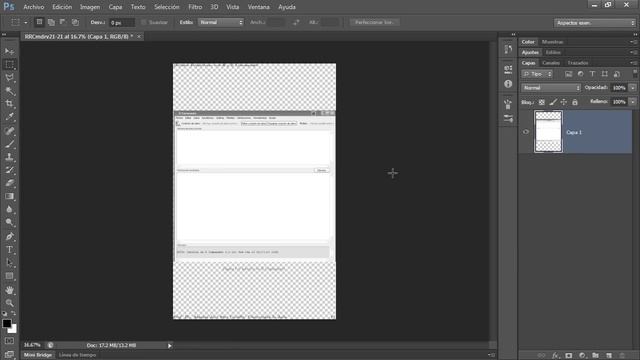Open the collapsed Info panel icon
The image size is (640, 360).
[x=508, y=84]
